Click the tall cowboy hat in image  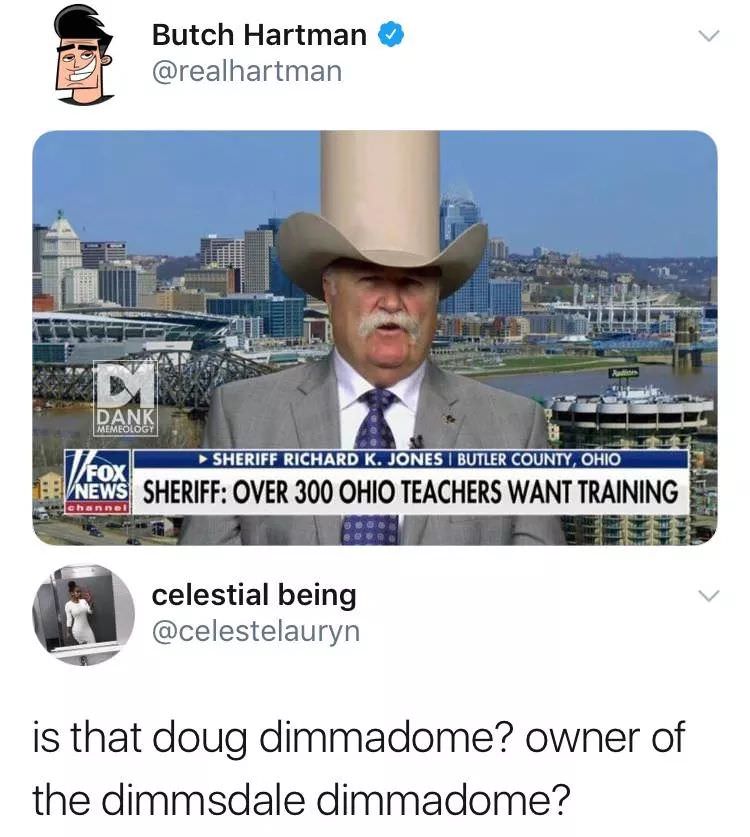(x=382, y=214)
